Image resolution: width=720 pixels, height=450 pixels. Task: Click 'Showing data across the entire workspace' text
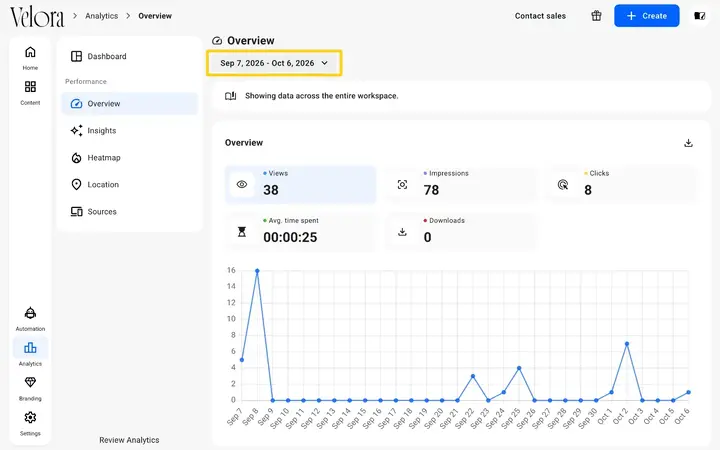click(x=321, y=96)
